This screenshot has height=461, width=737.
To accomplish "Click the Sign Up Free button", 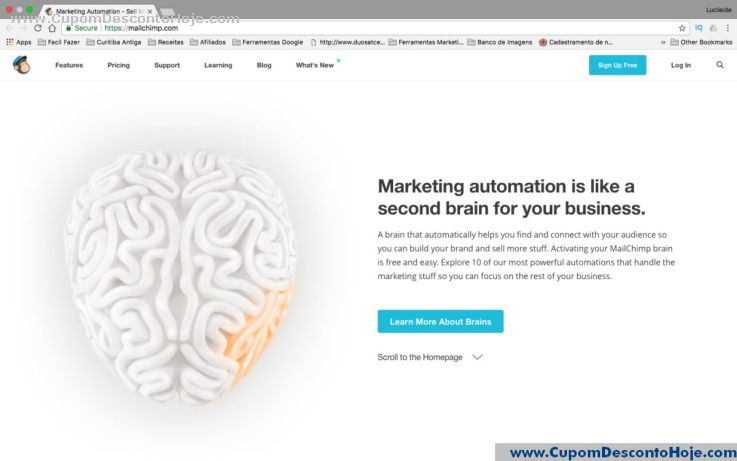I will click(617, 65).
